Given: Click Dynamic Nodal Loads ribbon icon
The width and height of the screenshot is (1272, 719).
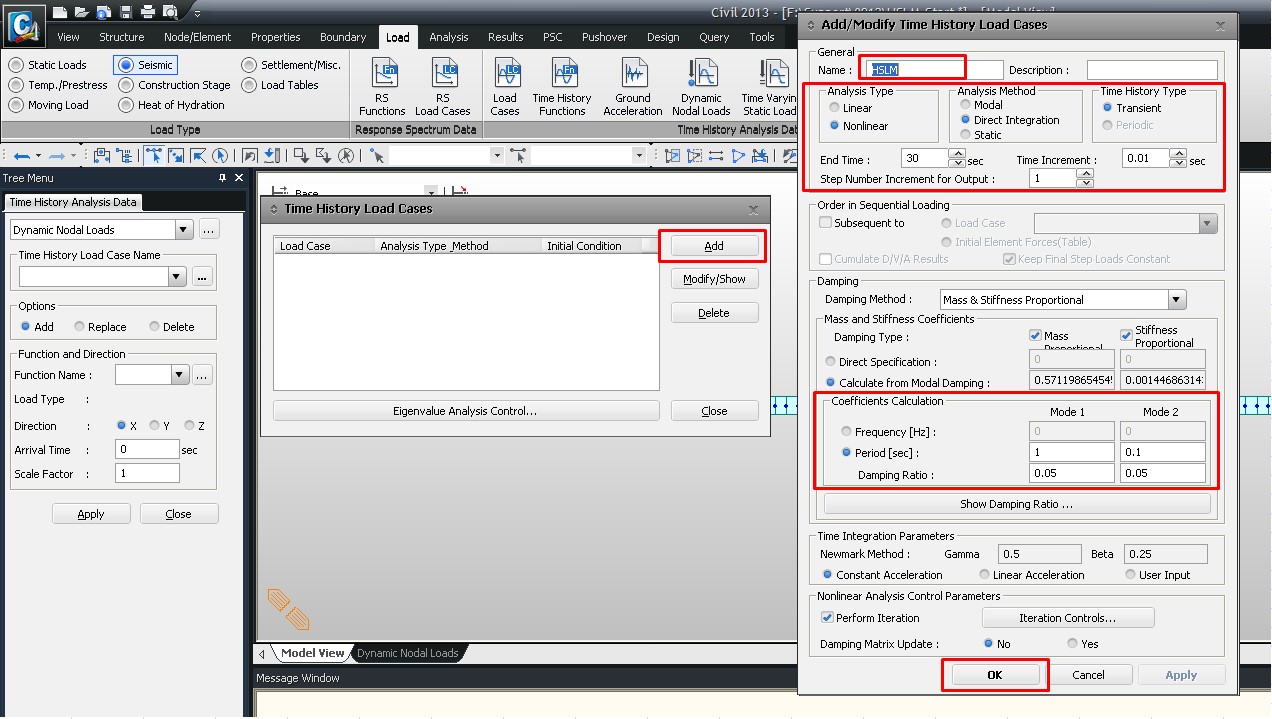Looking at the screenshot, I should pyautogui.click(x=701, y=87).
